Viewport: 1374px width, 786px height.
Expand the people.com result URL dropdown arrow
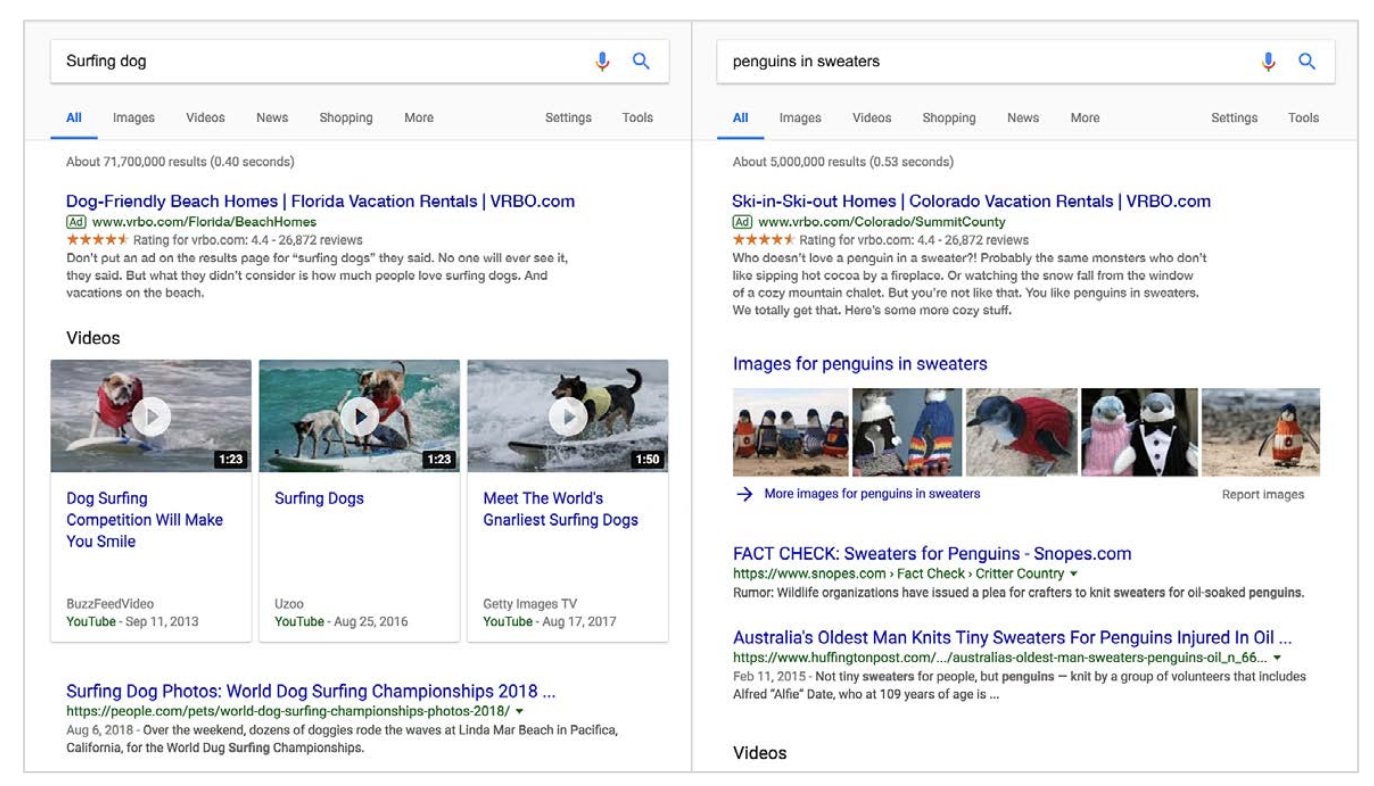click(x=520, y=711)
